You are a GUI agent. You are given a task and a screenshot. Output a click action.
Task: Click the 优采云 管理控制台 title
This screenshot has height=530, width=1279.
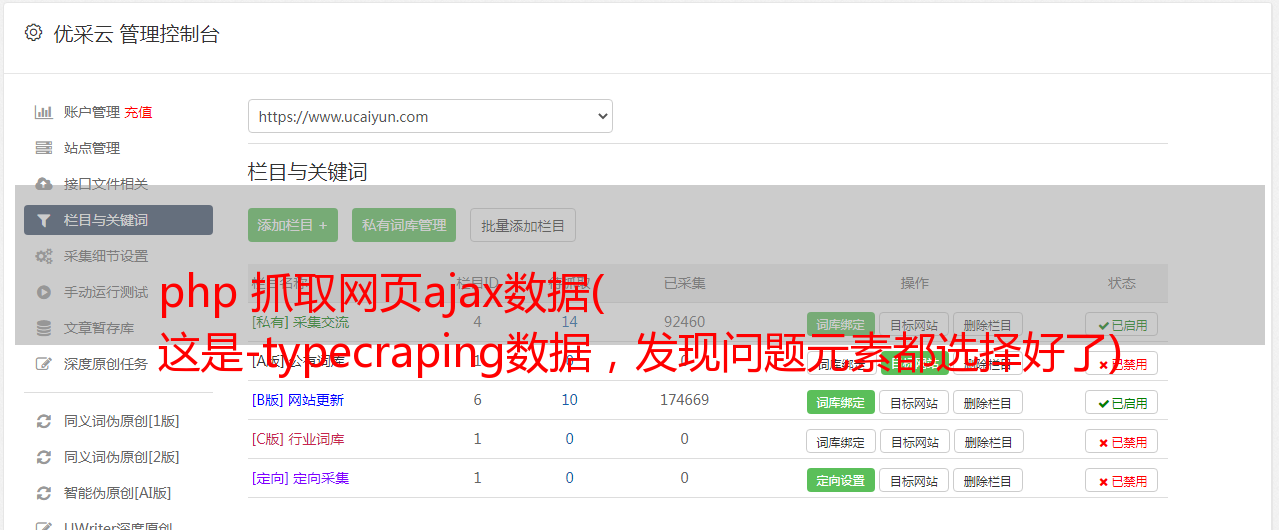(x=136, y=34)
